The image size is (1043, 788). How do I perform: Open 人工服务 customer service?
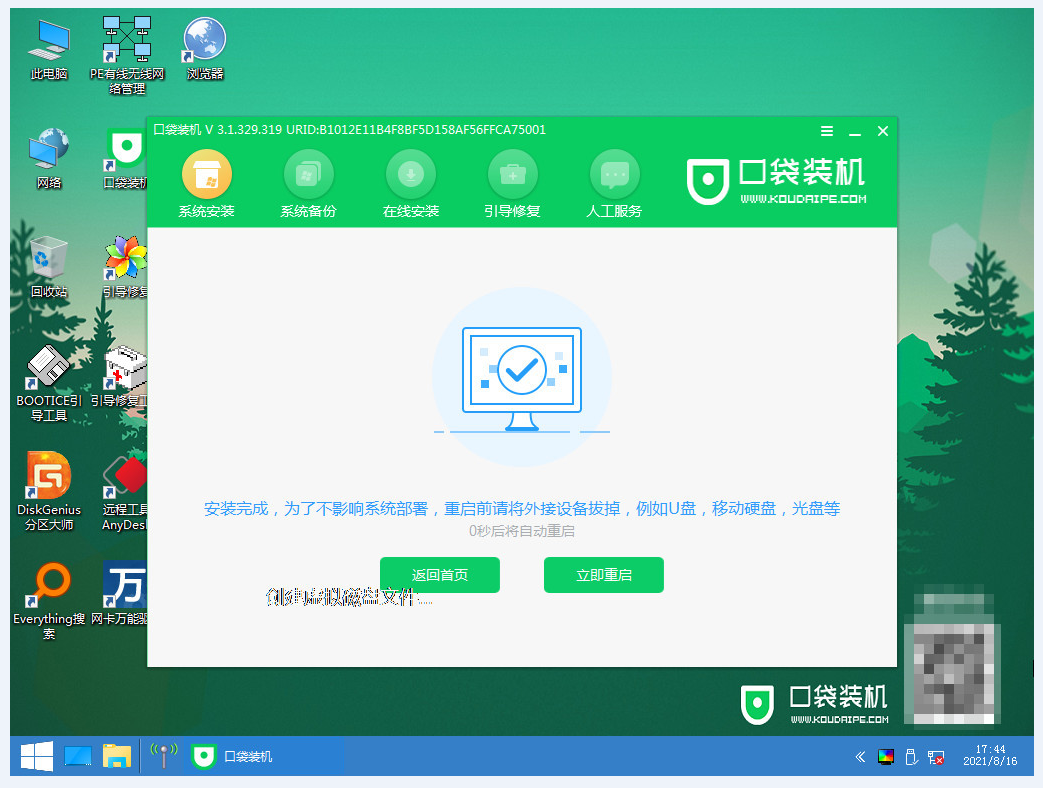point(614,184)
